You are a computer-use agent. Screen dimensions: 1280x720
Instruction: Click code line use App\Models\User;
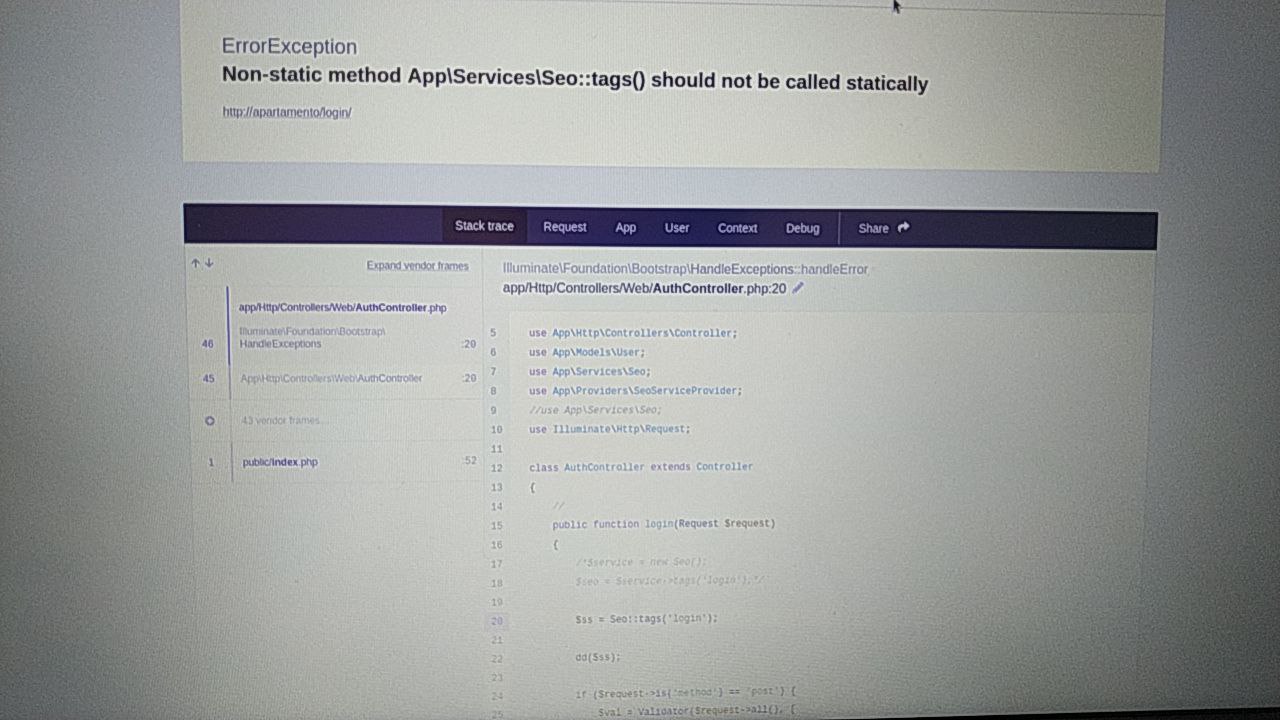(x=587, y=352)
